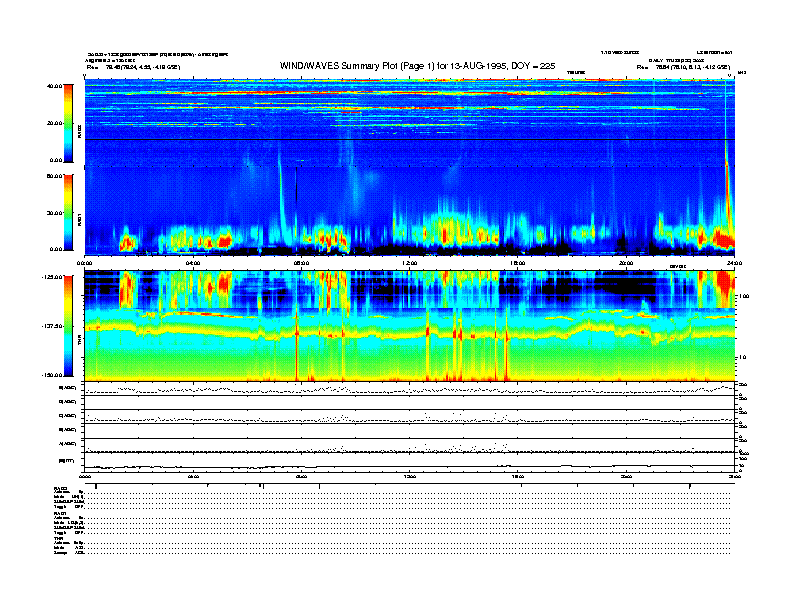This screenshot has height=612, width=792.
Task: Click 12:00 tick label below RAD1 spectrogram
Action: tap(410, 263)
